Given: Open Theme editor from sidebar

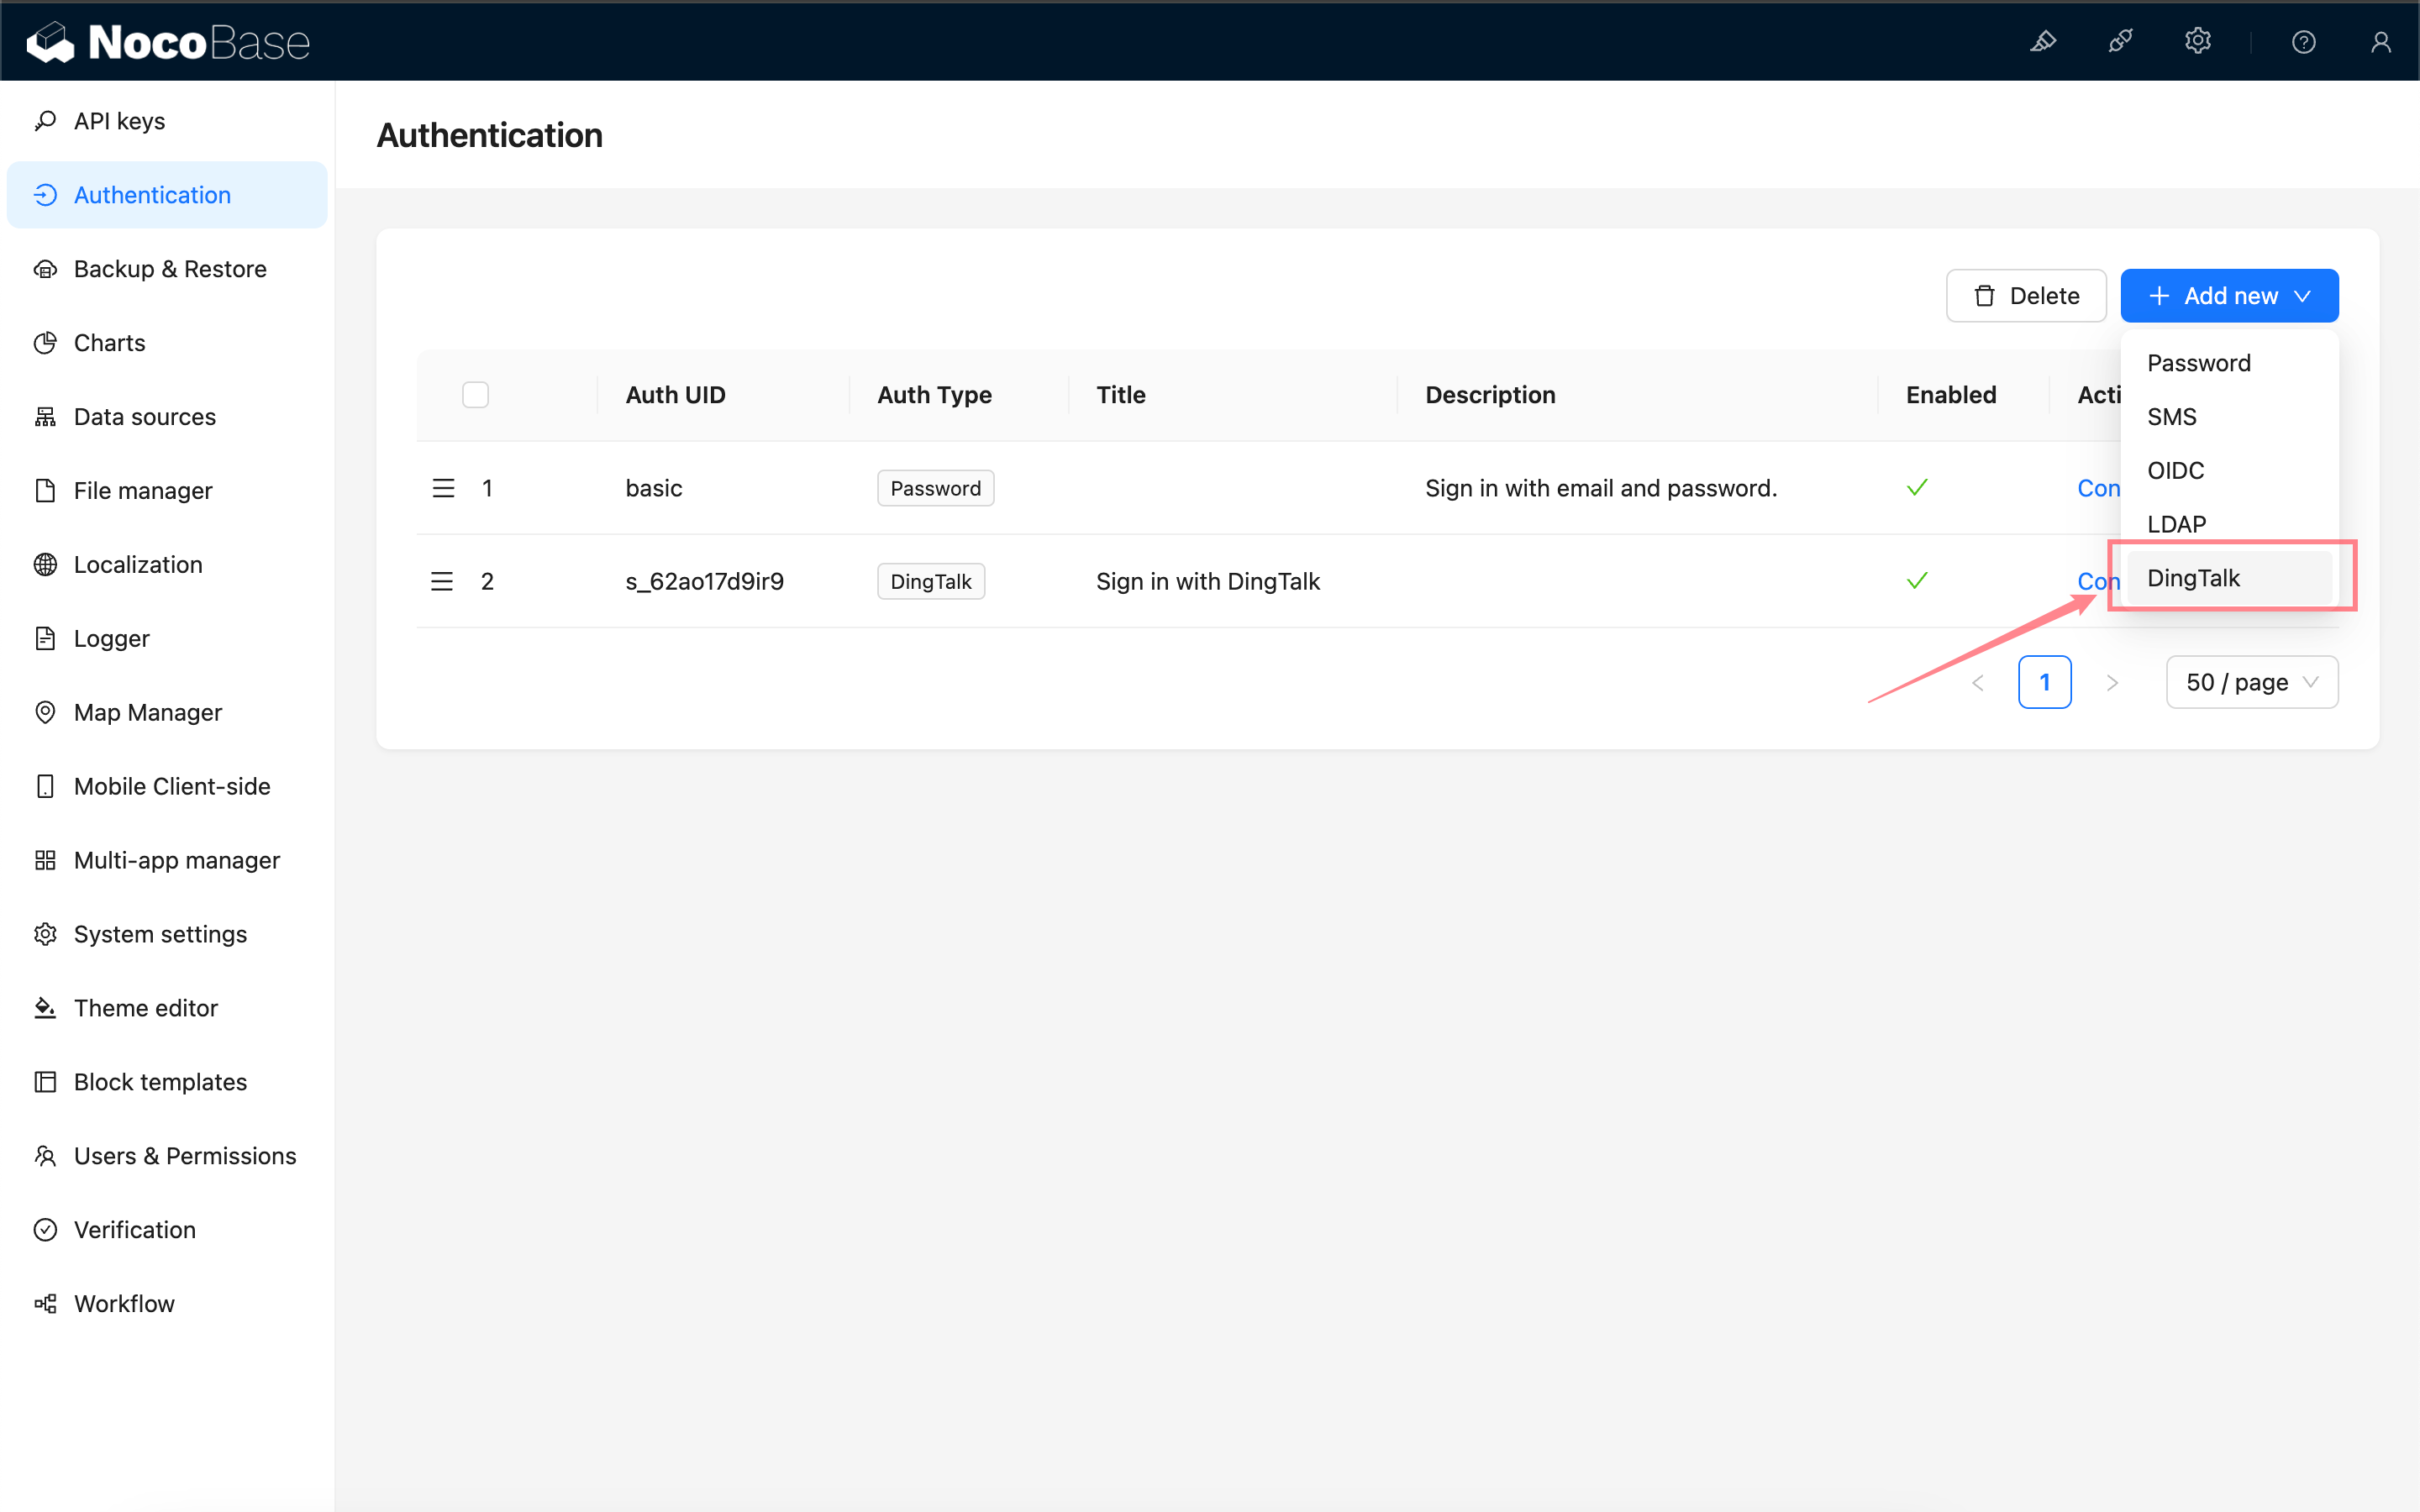Looking at the screenshot, I should (146, 1008).
